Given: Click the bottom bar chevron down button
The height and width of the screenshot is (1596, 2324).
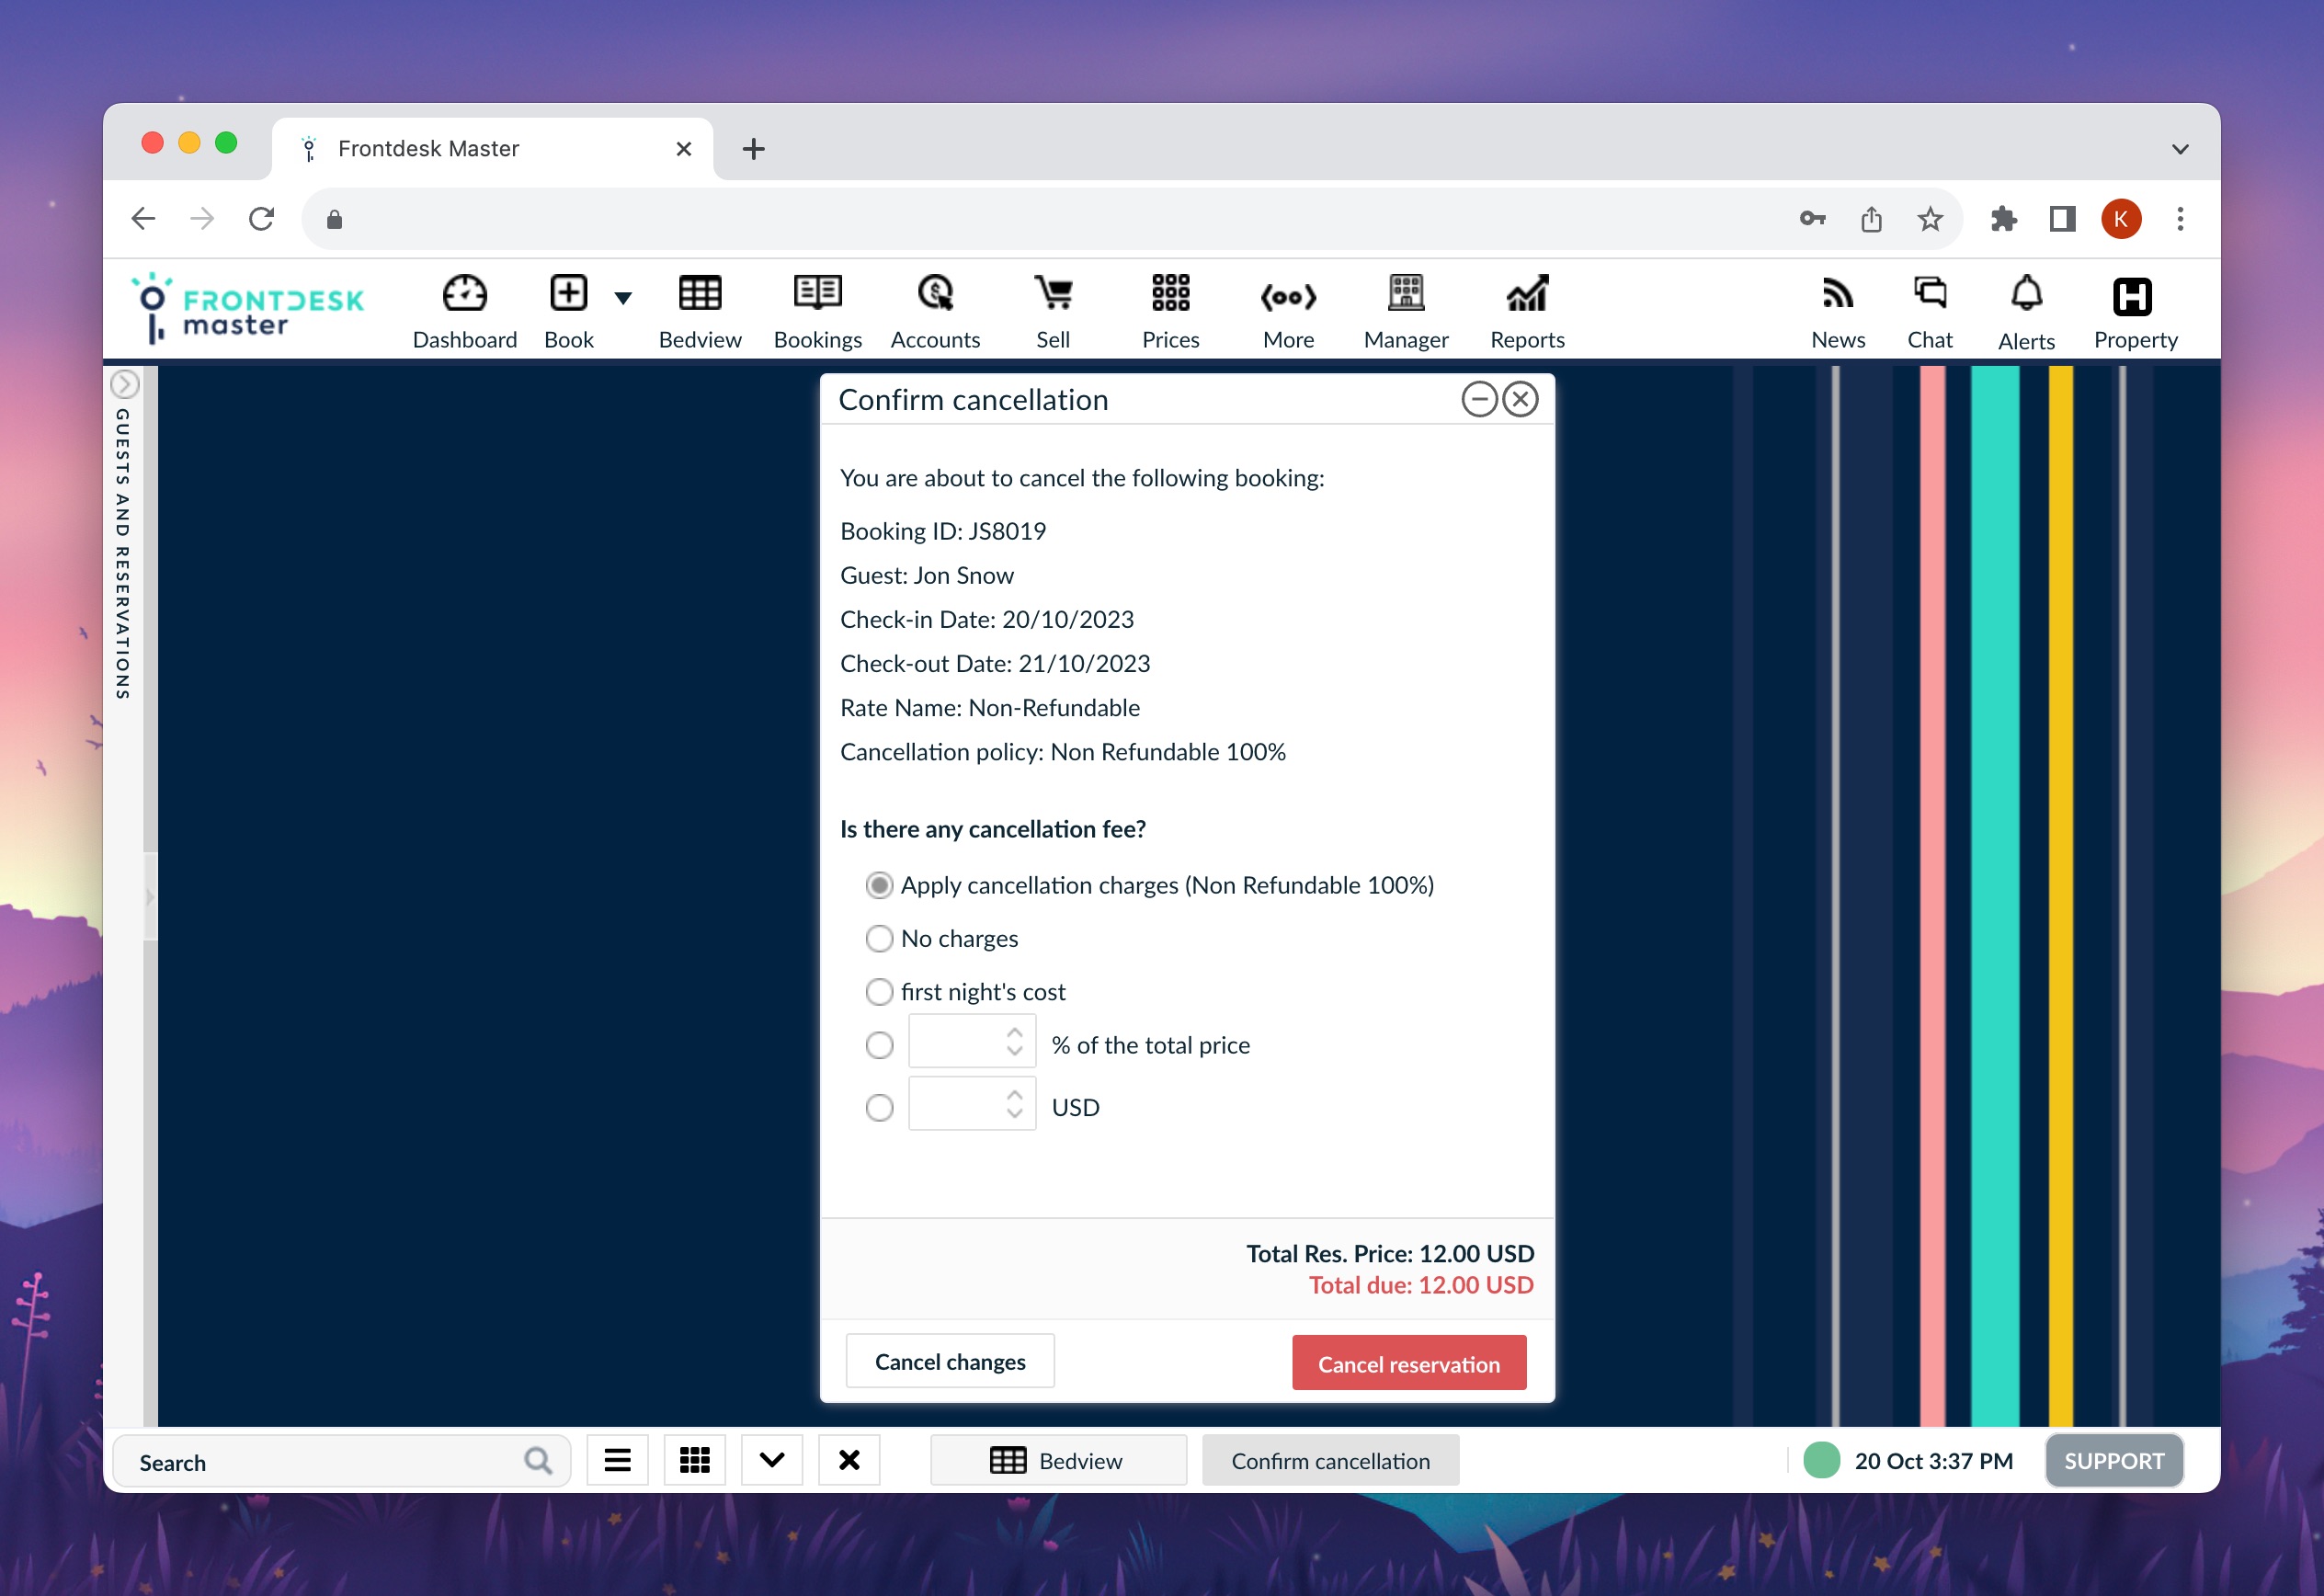Looking at the screenshot, I should pyautogui.click(x=771, y=1461).
